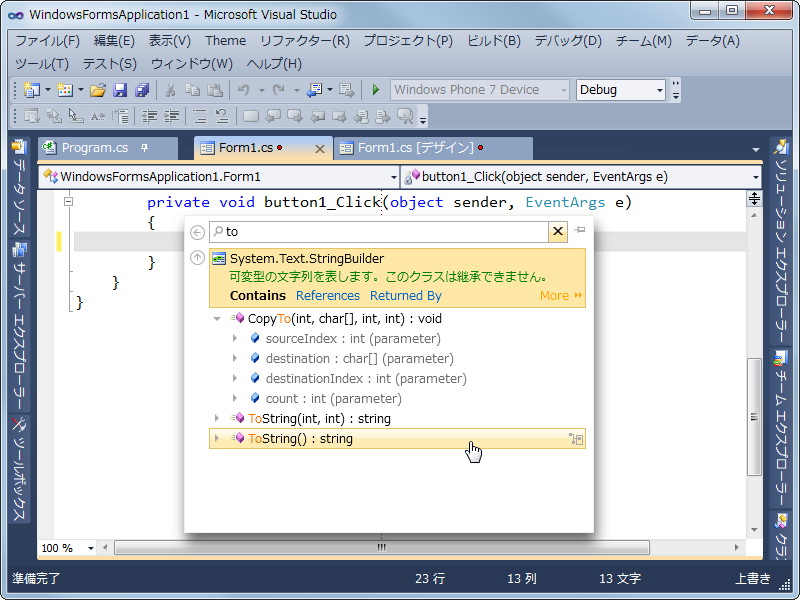The height and width of the screenshot is (600, 800).
Task: Open the ファイル(F) menu
Action: pos(47,40)
